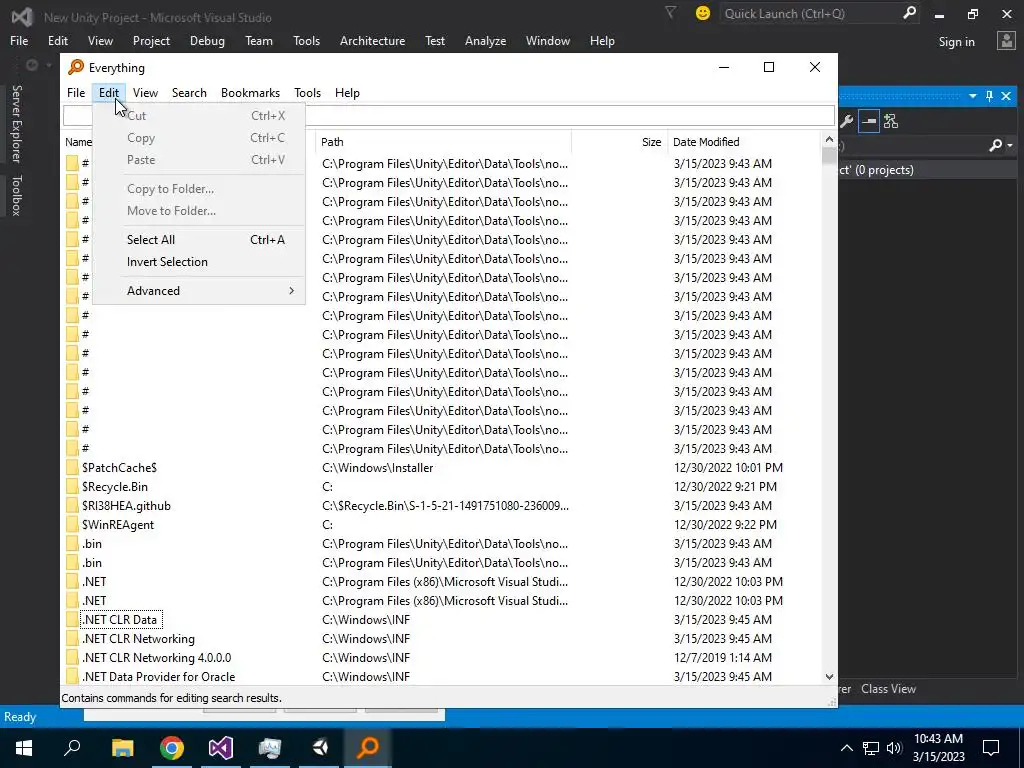Click the results scrollbar down arrow
This screenshot has height=768, width=1024.
coord(829,677)
